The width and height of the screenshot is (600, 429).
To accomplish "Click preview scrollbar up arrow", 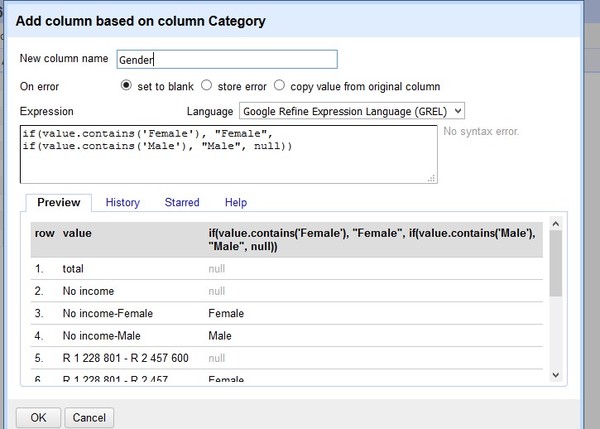I will [x=556, y=224].
